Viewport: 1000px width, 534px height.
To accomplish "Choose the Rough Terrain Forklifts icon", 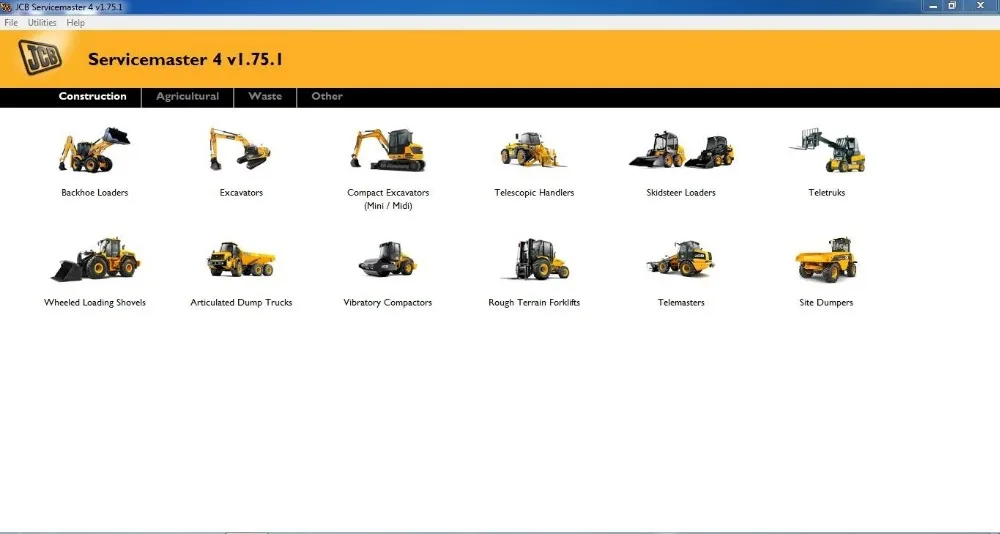I will pos(534,259).
